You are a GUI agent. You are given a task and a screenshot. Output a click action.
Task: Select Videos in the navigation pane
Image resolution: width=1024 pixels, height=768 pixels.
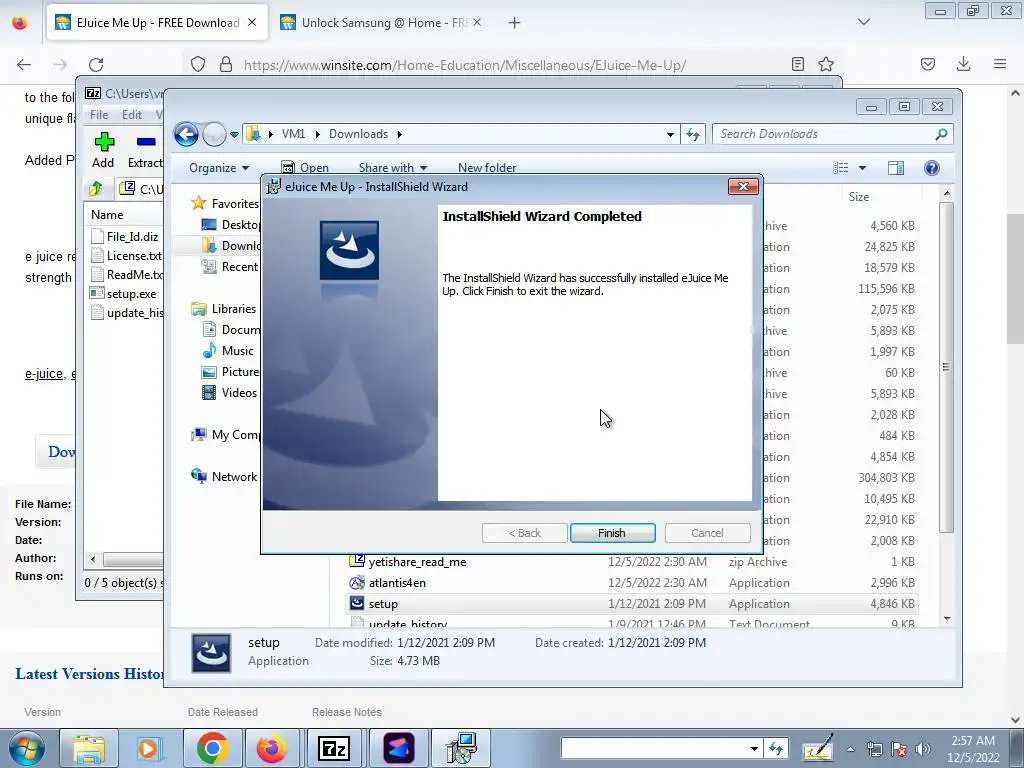tap(229, 392)
